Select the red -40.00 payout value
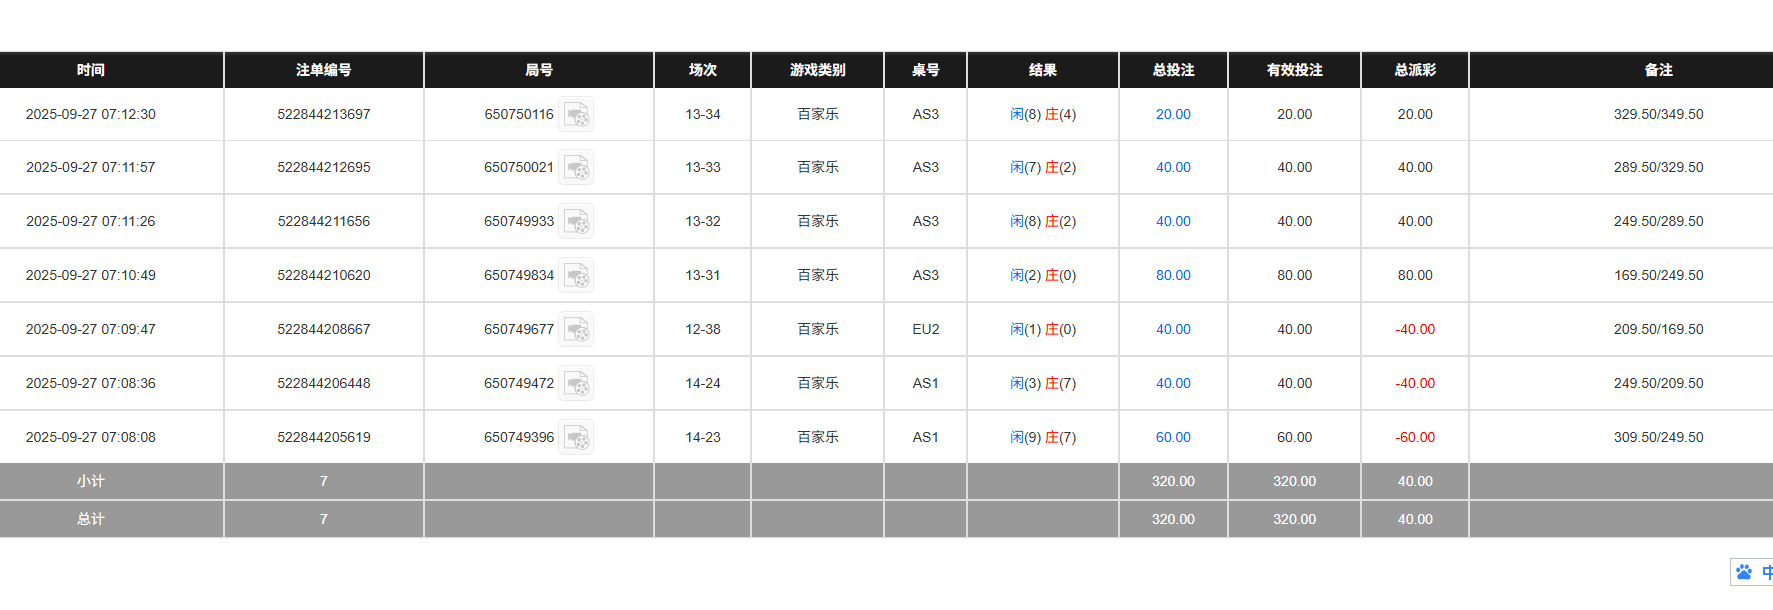Screen dimensions: 1773x610 point(1414,329)
